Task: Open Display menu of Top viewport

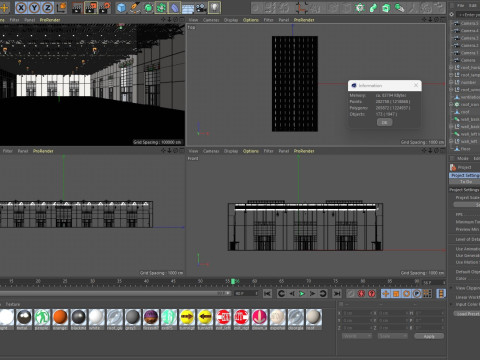Action: (x=231, y=20)
